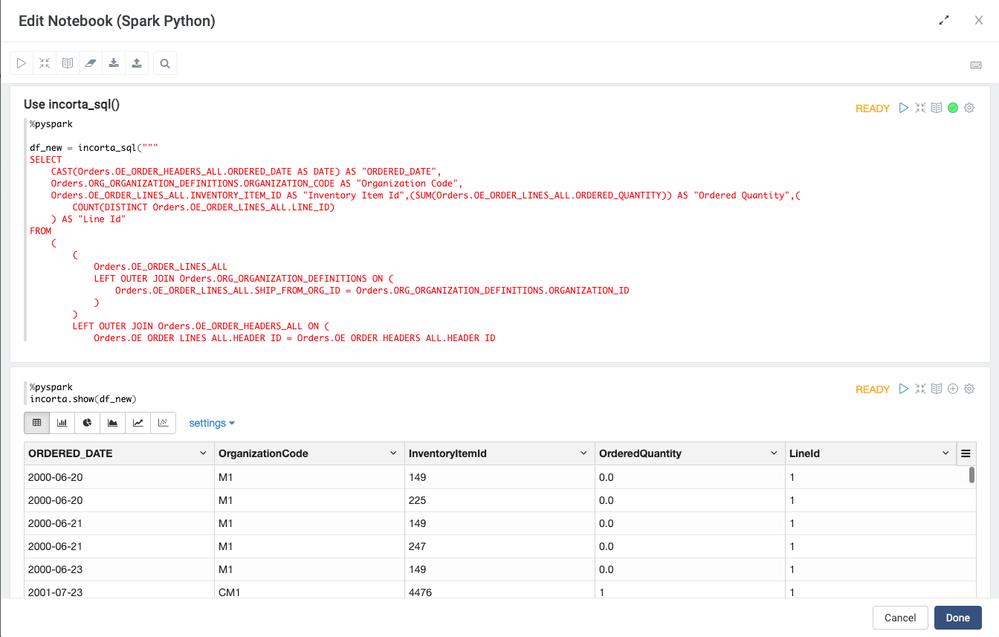The height and width of the screenshot is (637, 999).
Task: Click the eraser icon to clear output
Action: point(91,63)
